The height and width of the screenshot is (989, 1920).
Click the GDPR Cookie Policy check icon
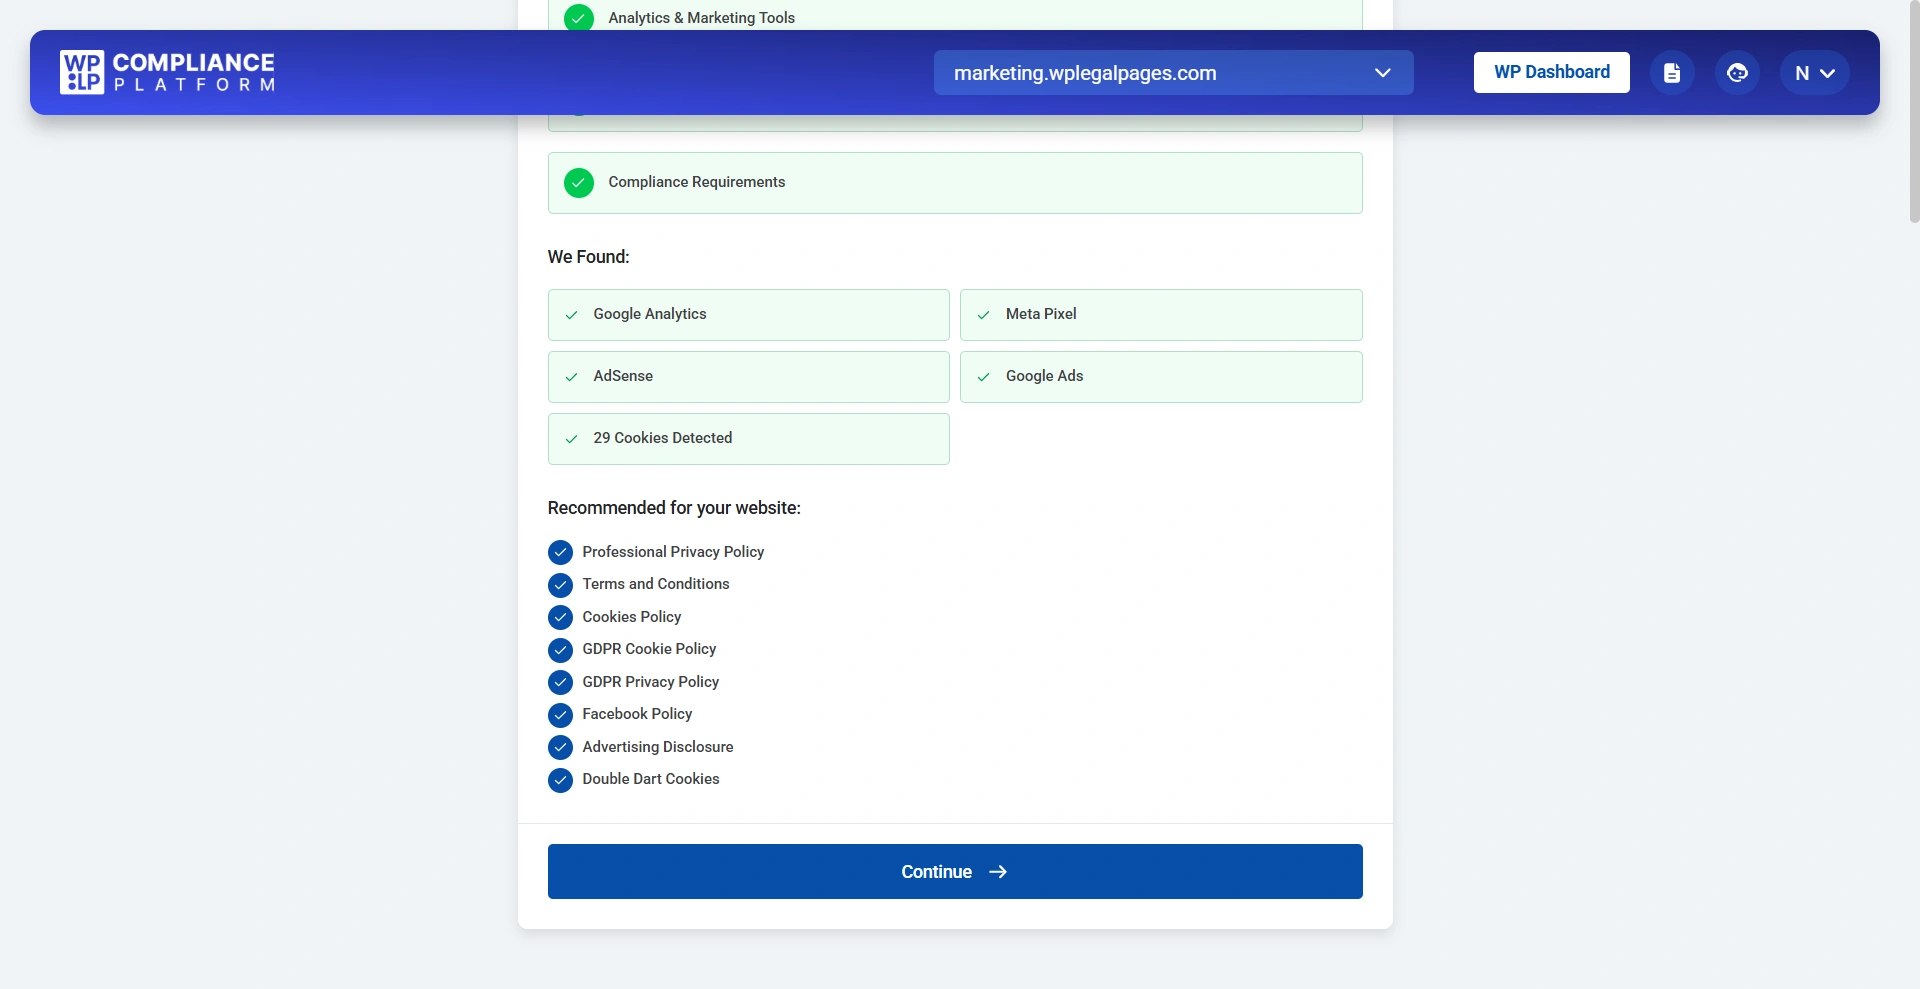pyautogui.click(x=560, y=650)
